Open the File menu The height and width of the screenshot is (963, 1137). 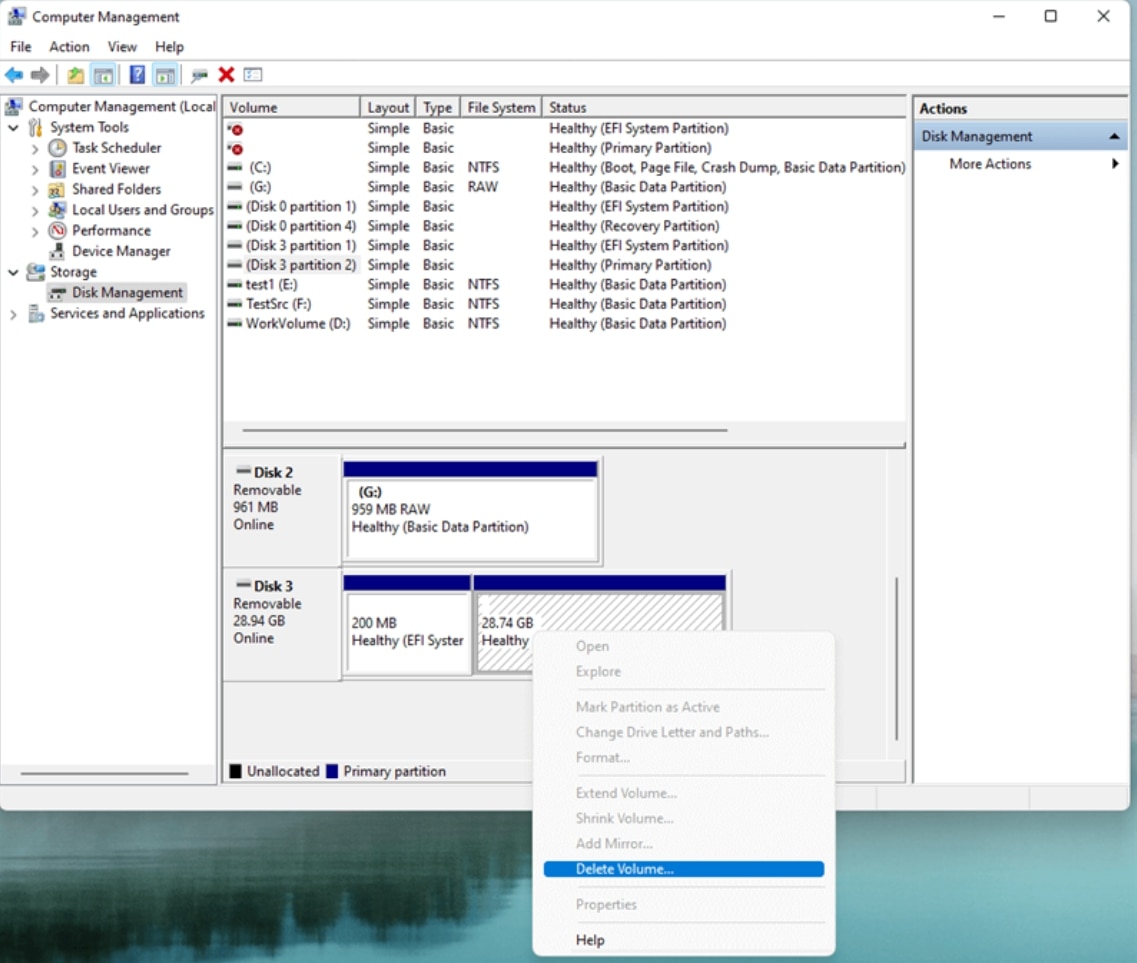(x=20, y=46)
